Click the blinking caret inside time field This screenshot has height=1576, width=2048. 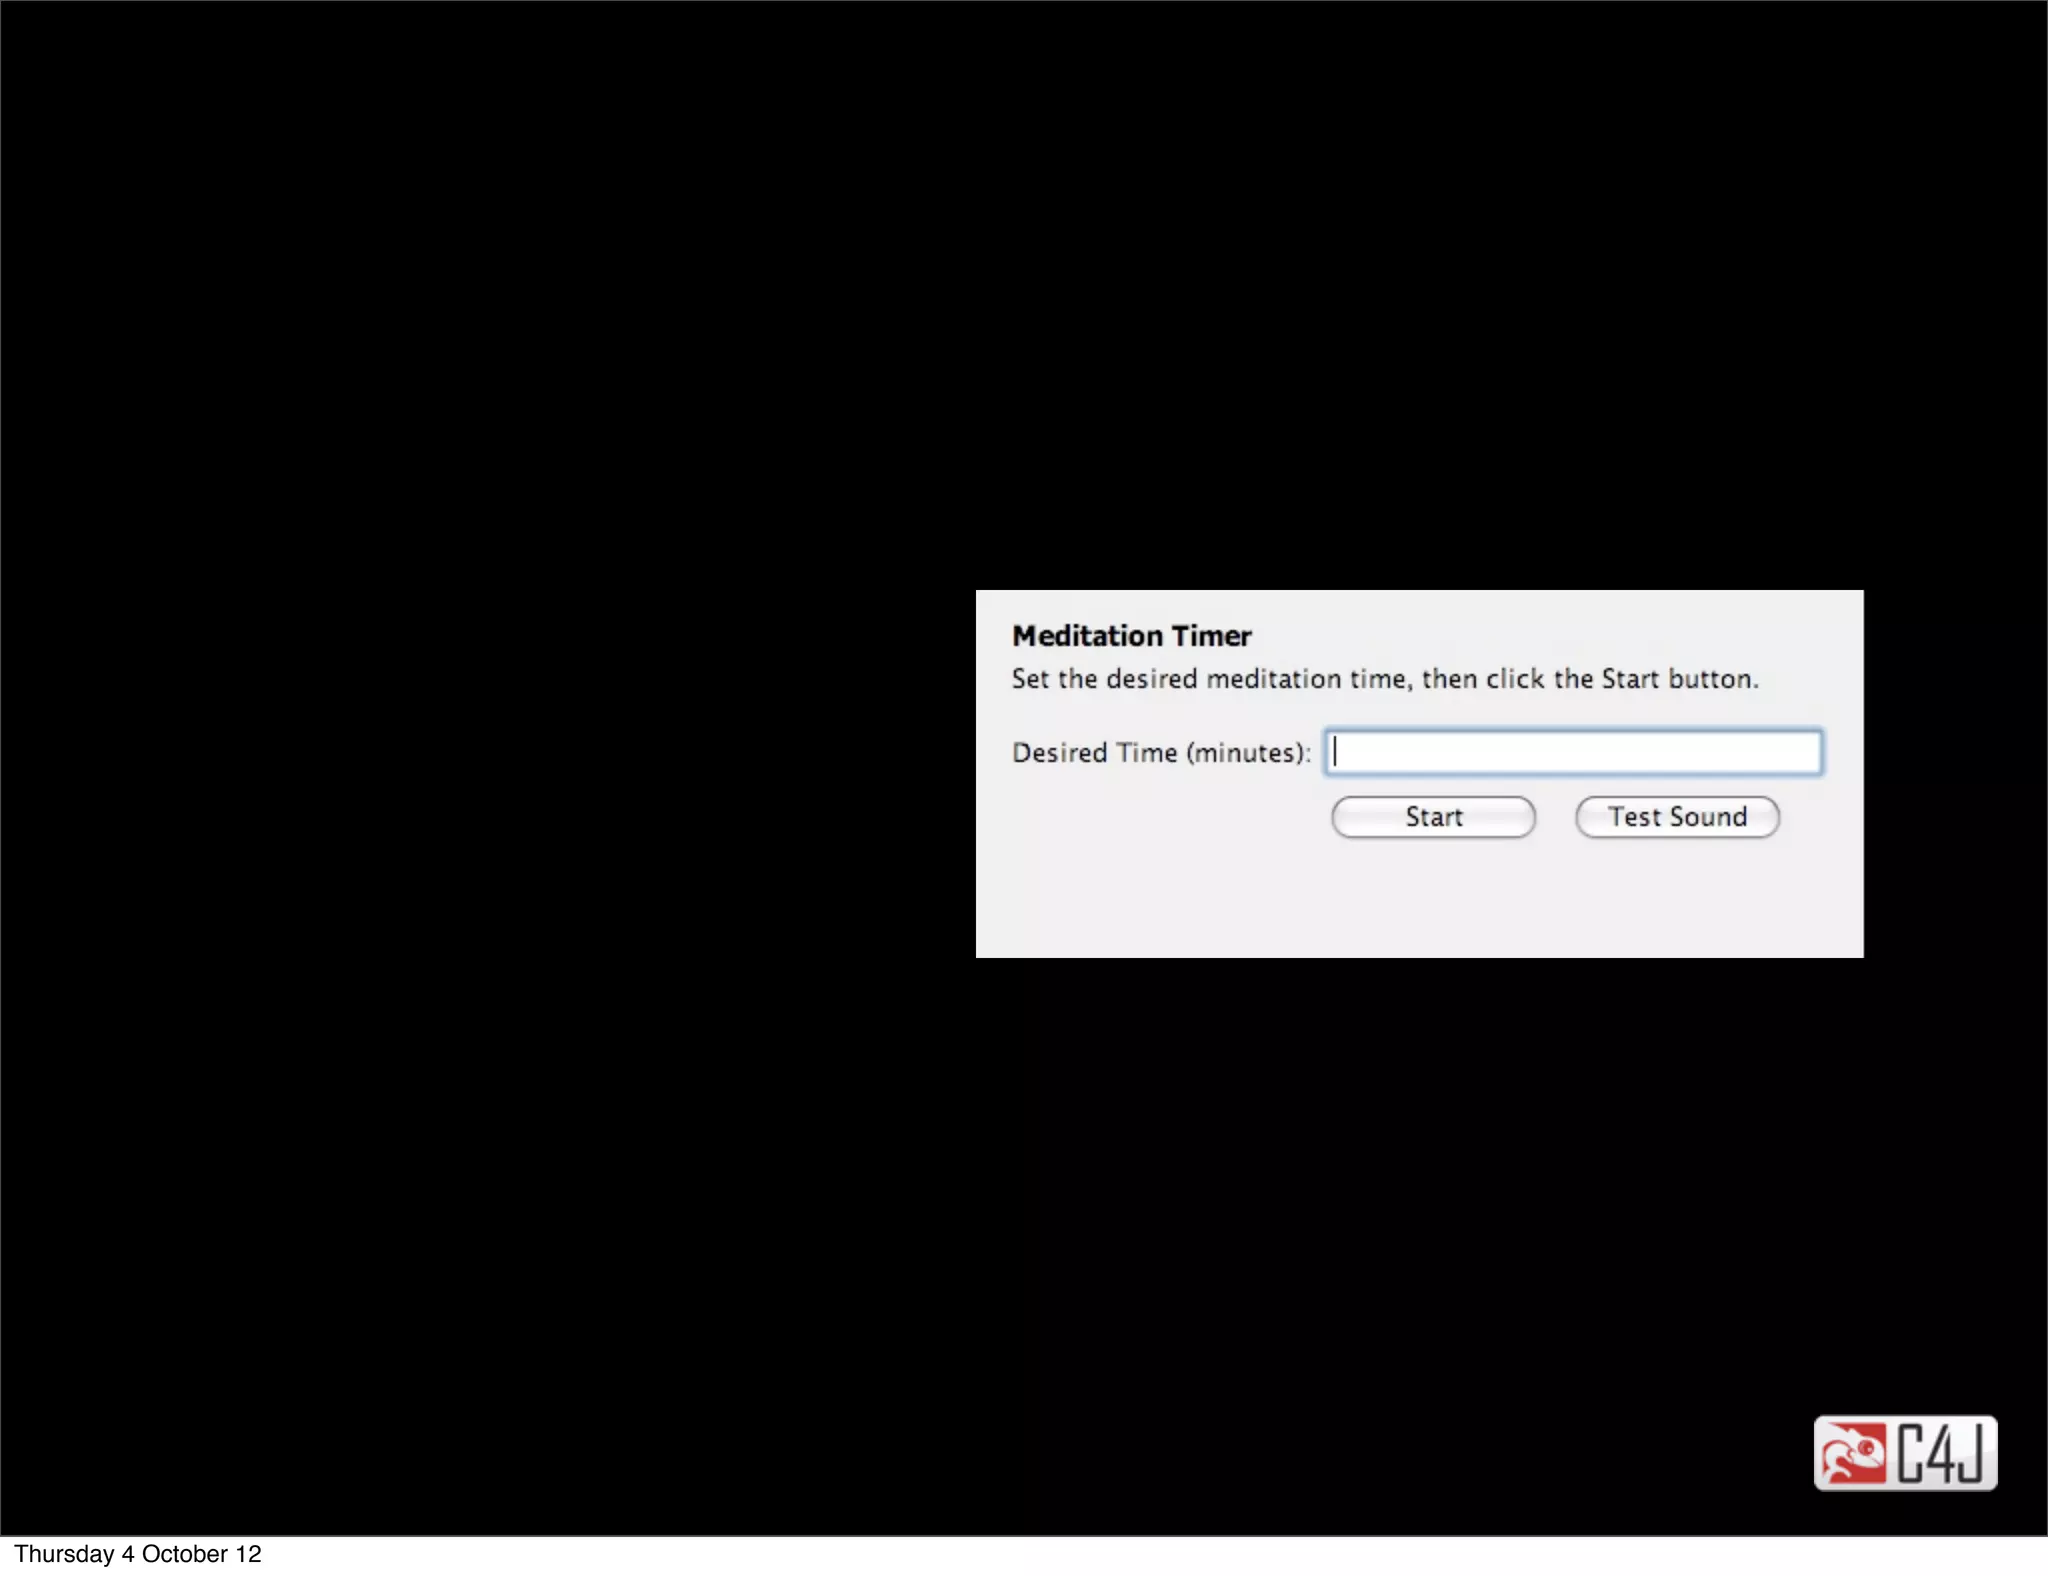[1336, 752]
